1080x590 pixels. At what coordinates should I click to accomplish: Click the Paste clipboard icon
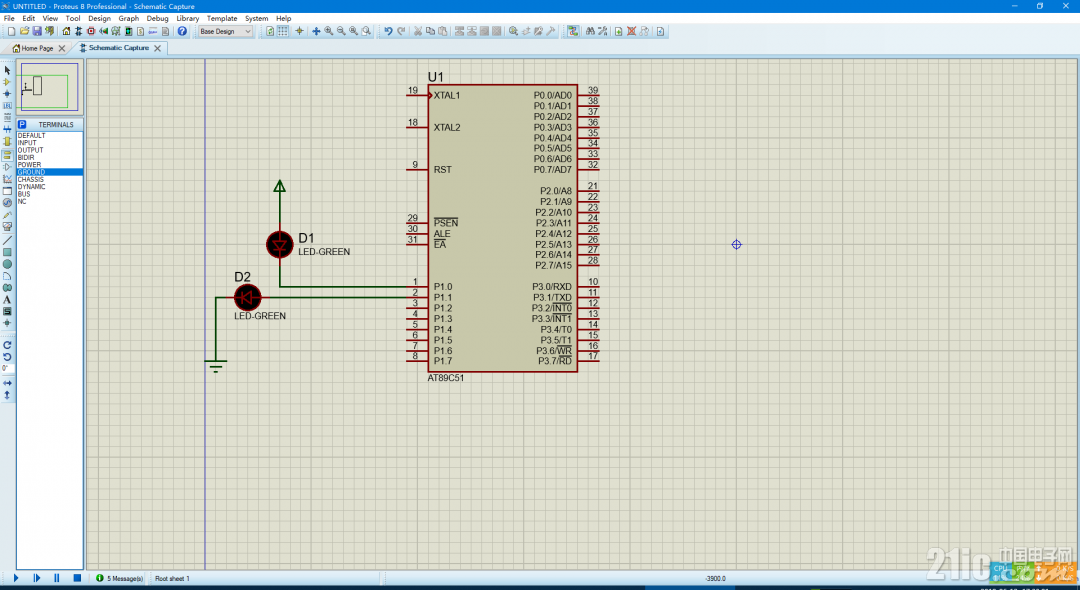(x=442, y=31)
